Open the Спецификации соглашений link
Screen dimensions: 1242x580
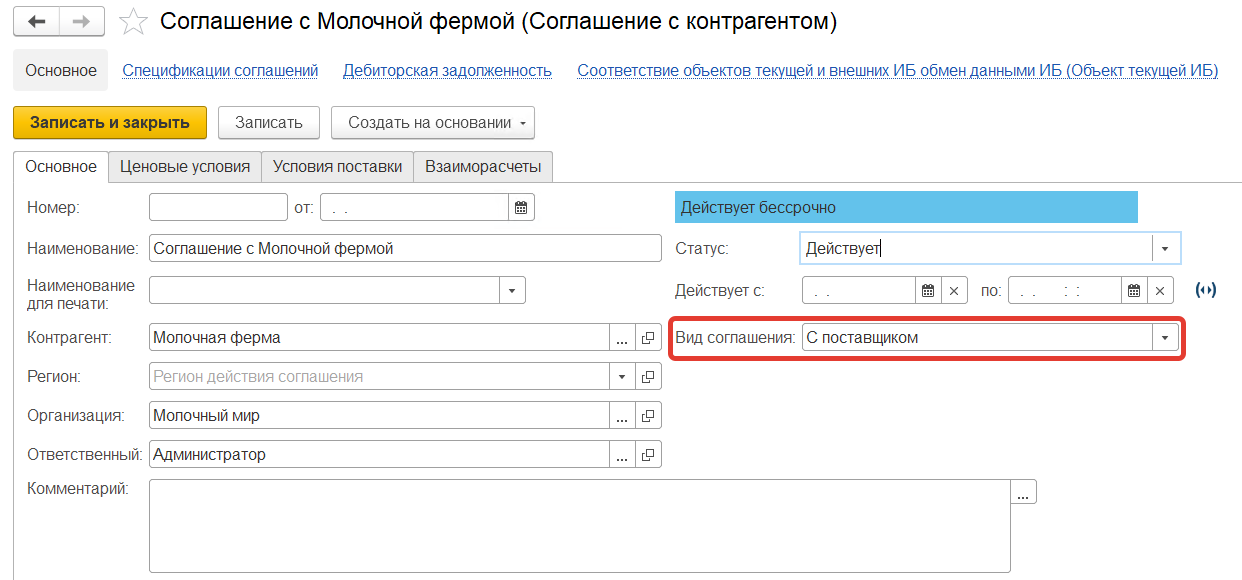tap(220, 71)
